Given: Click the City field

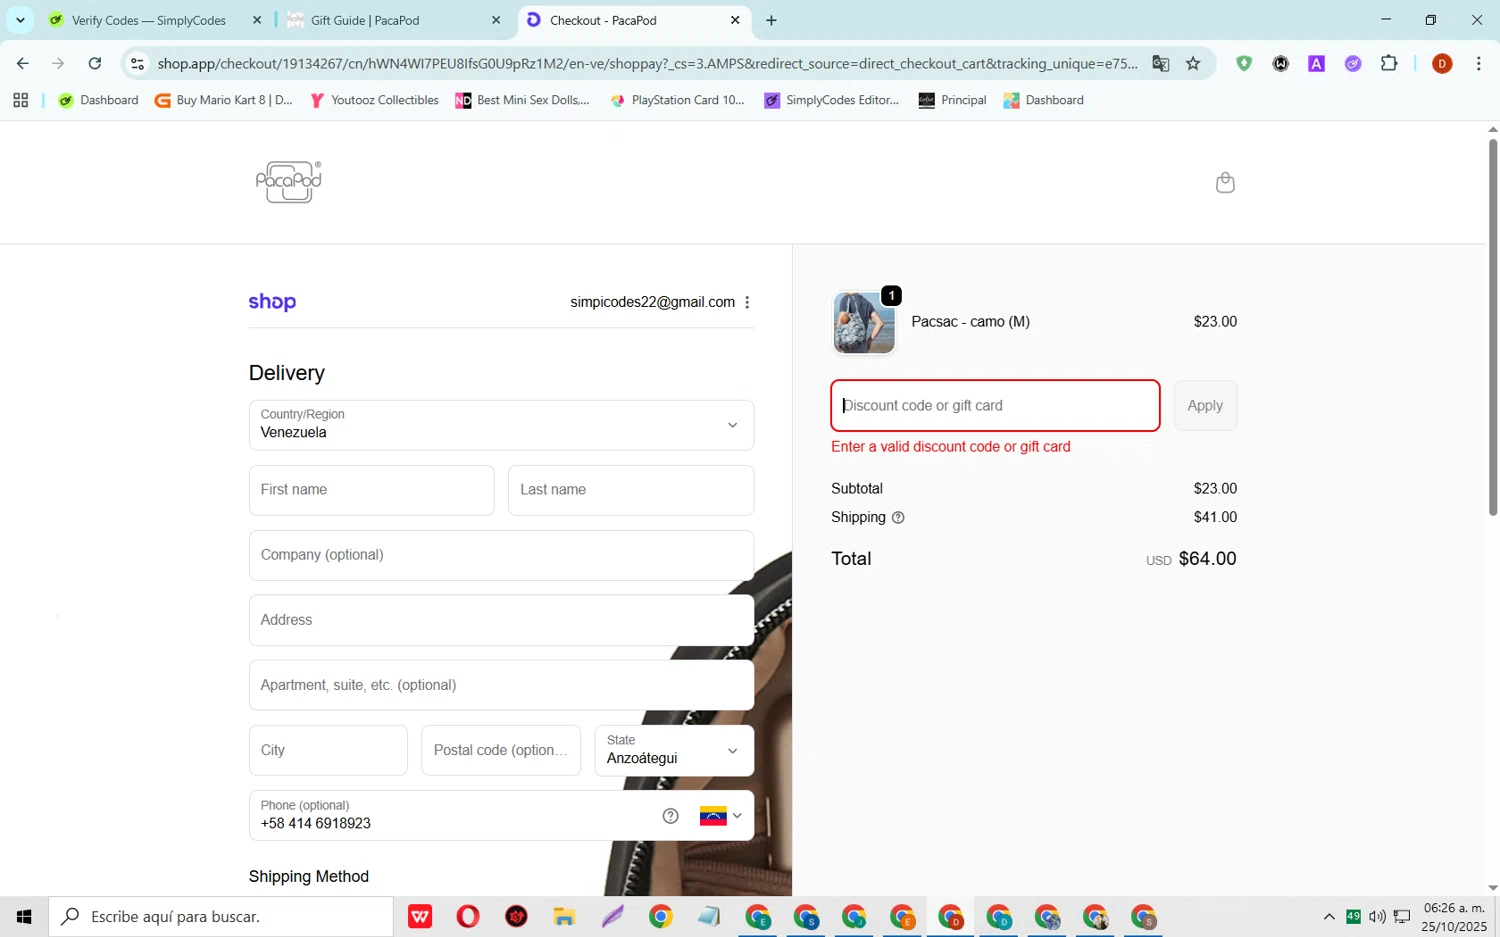Looking at the screenshot, I should coord(328,750).
